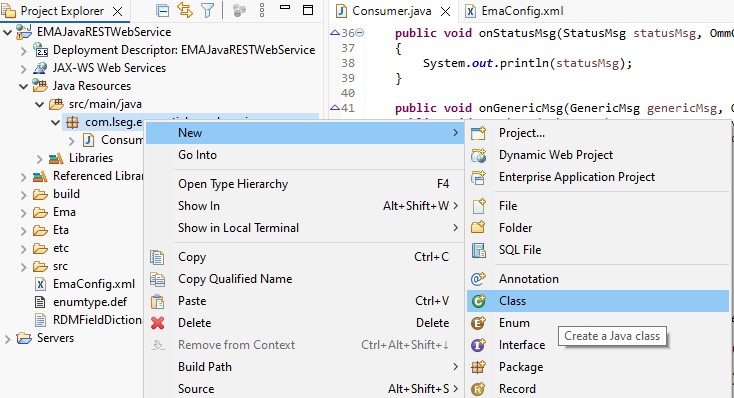The image size is (734, 398).
Task: Choose Open Type Hierarchy
Action: pyautogui.click(x=305, y=184)
